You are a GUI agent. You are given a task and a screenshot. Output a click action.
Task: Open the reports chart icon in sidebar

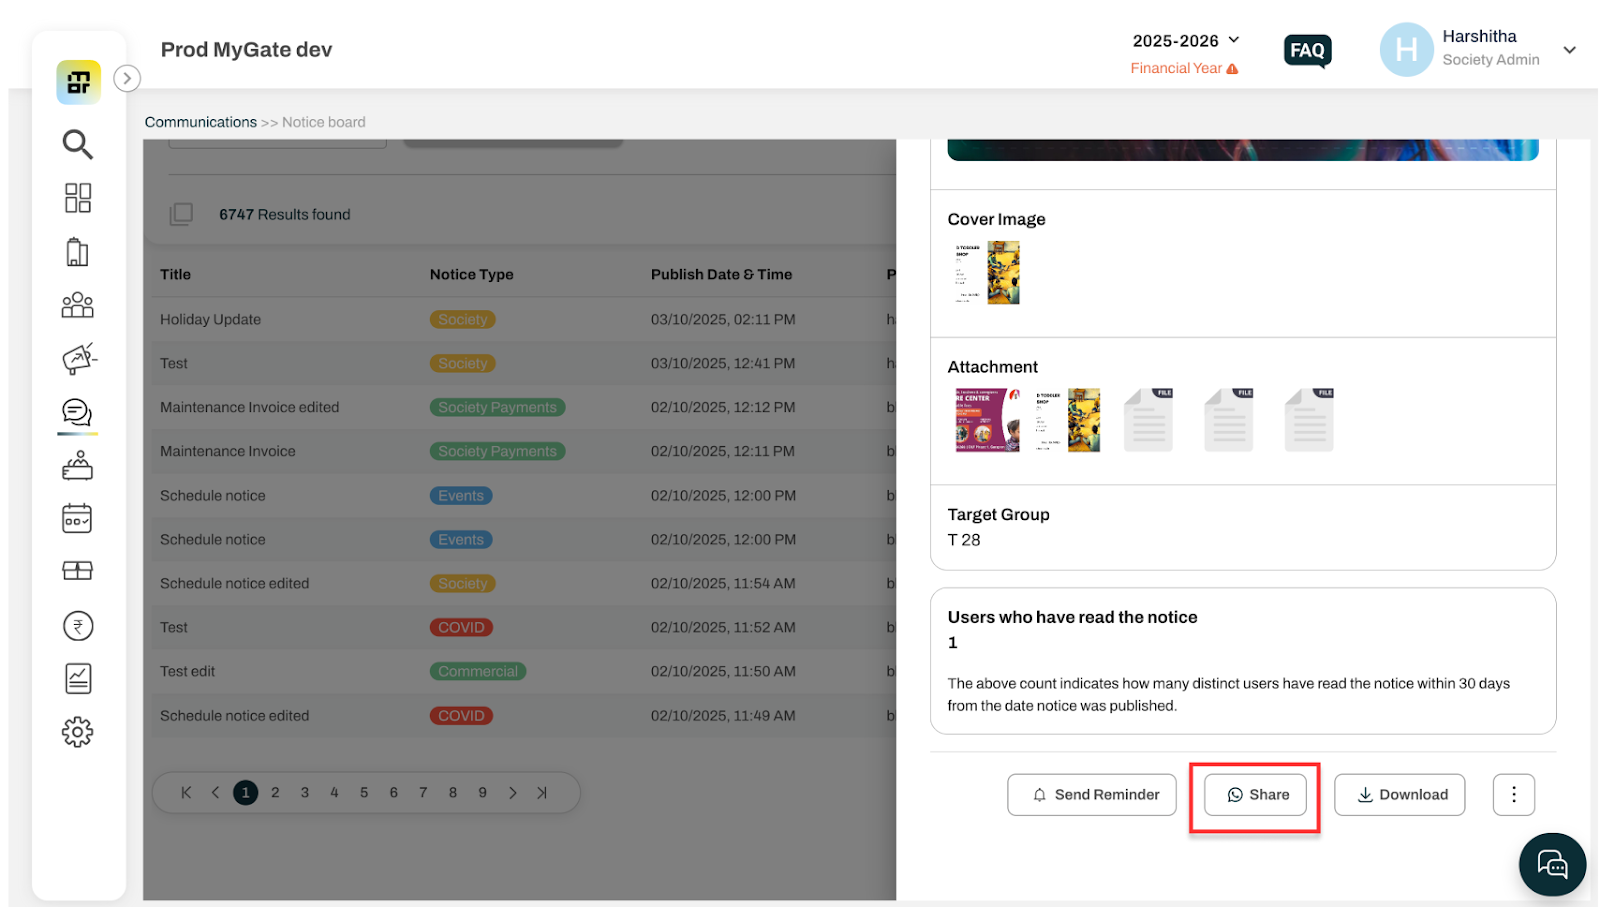point(78,679)
